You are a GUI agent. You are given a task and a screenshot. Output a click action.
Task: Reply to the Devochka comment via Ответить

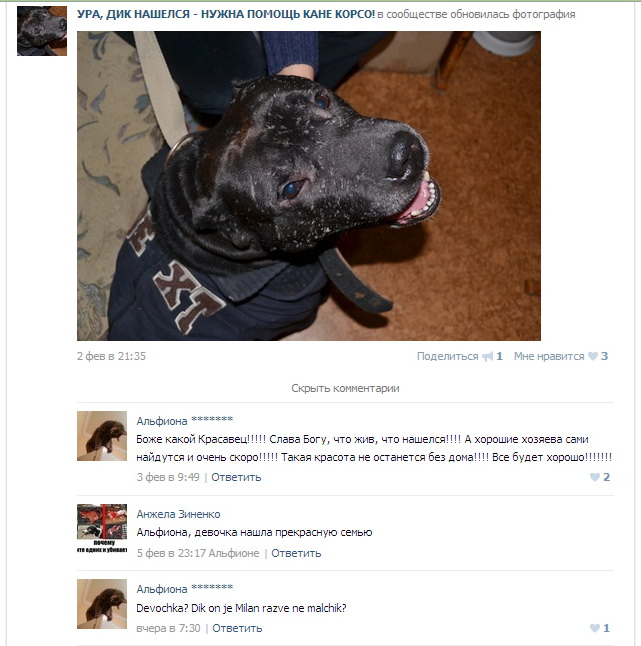237,628
